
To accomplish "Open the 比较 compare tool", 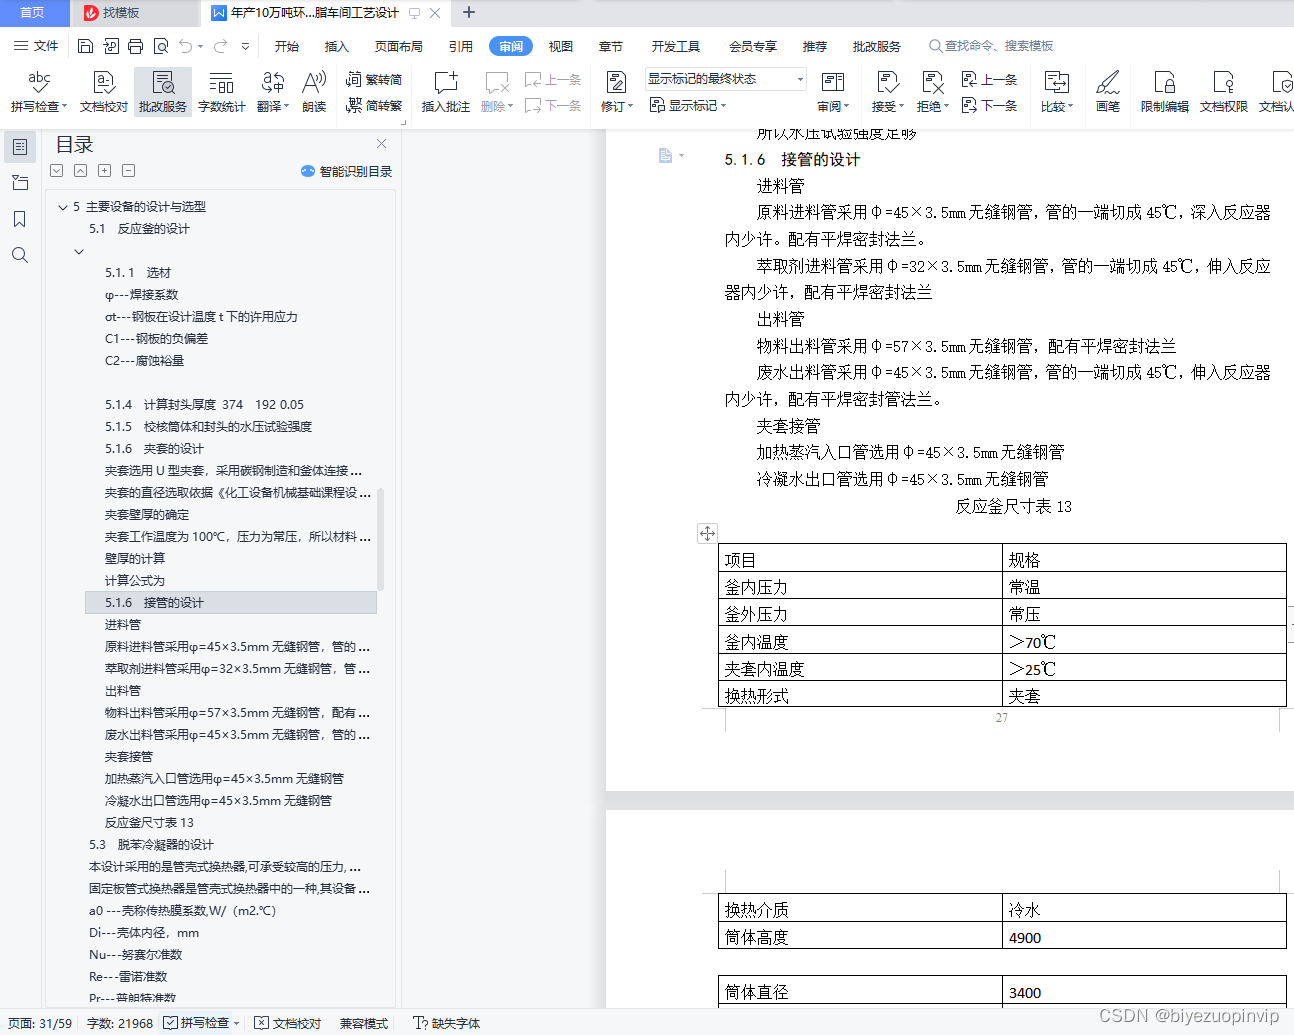I will (1056, 91).
